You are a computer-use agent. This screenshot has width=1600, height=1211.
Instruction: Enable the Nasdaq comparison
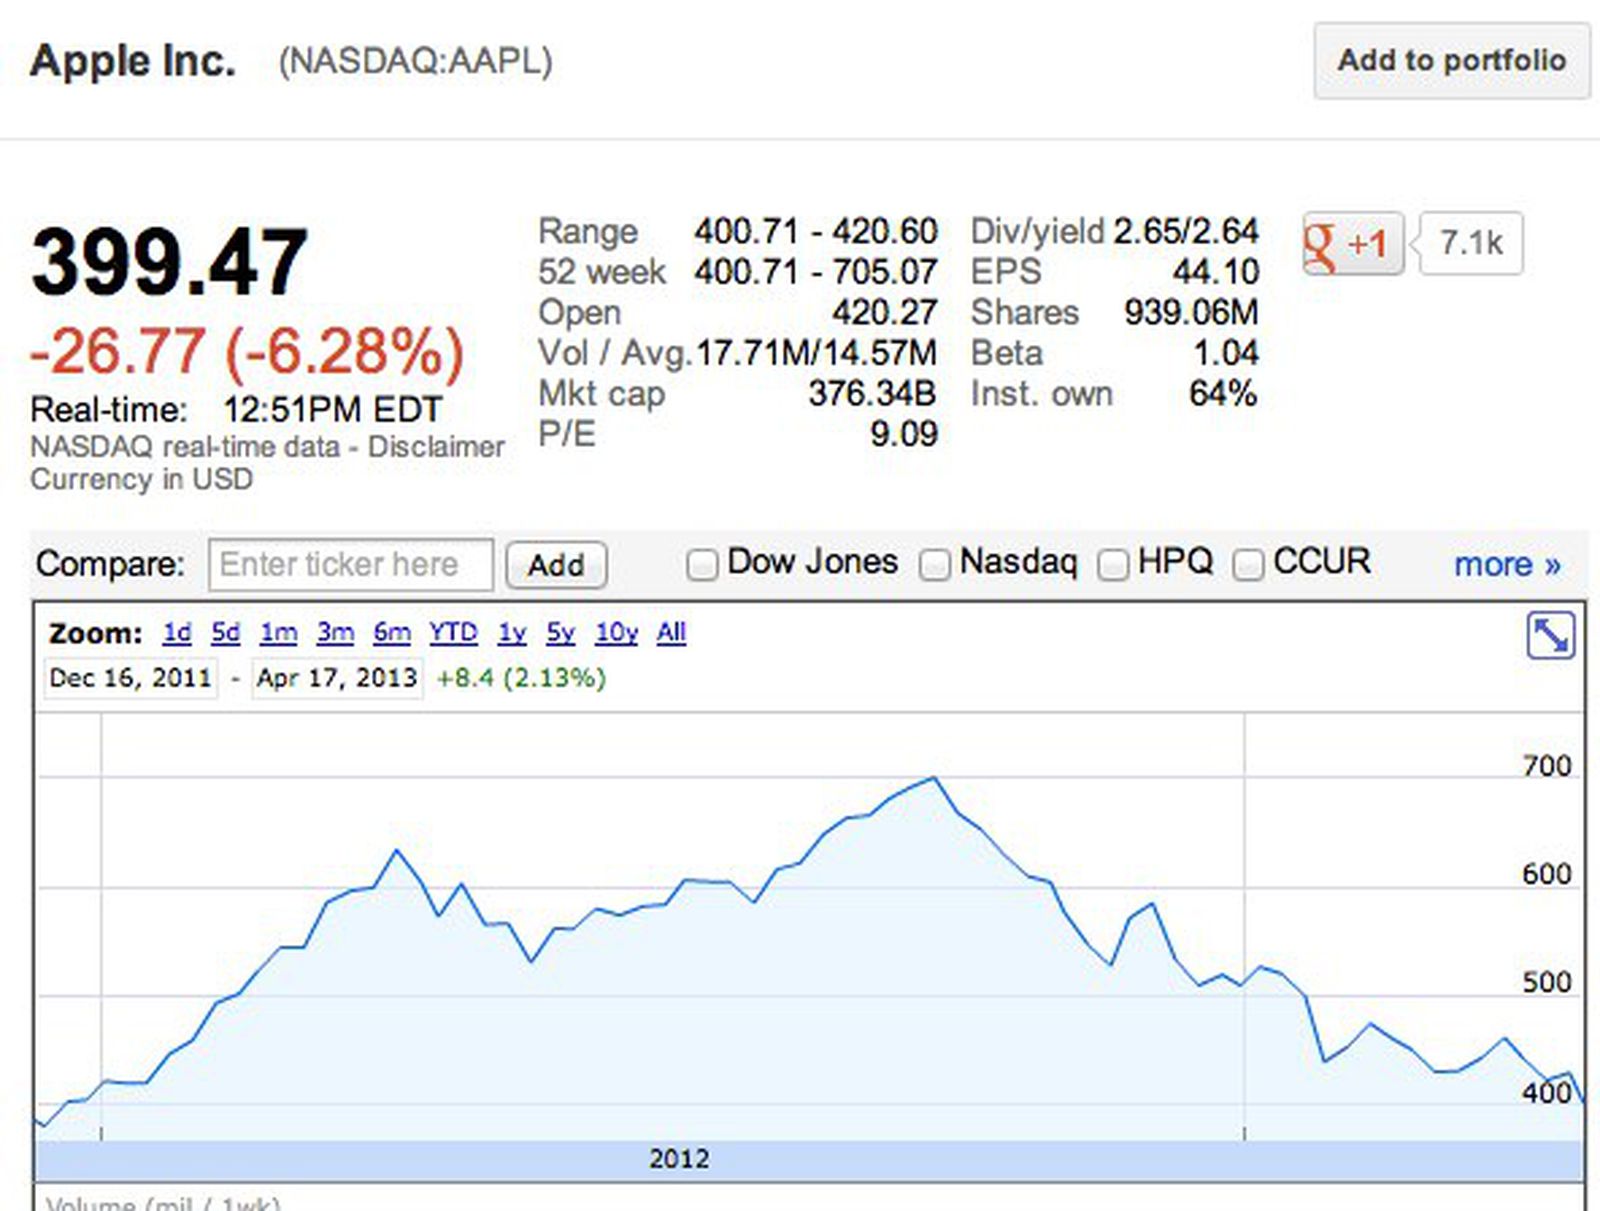[x=935, y=565]
